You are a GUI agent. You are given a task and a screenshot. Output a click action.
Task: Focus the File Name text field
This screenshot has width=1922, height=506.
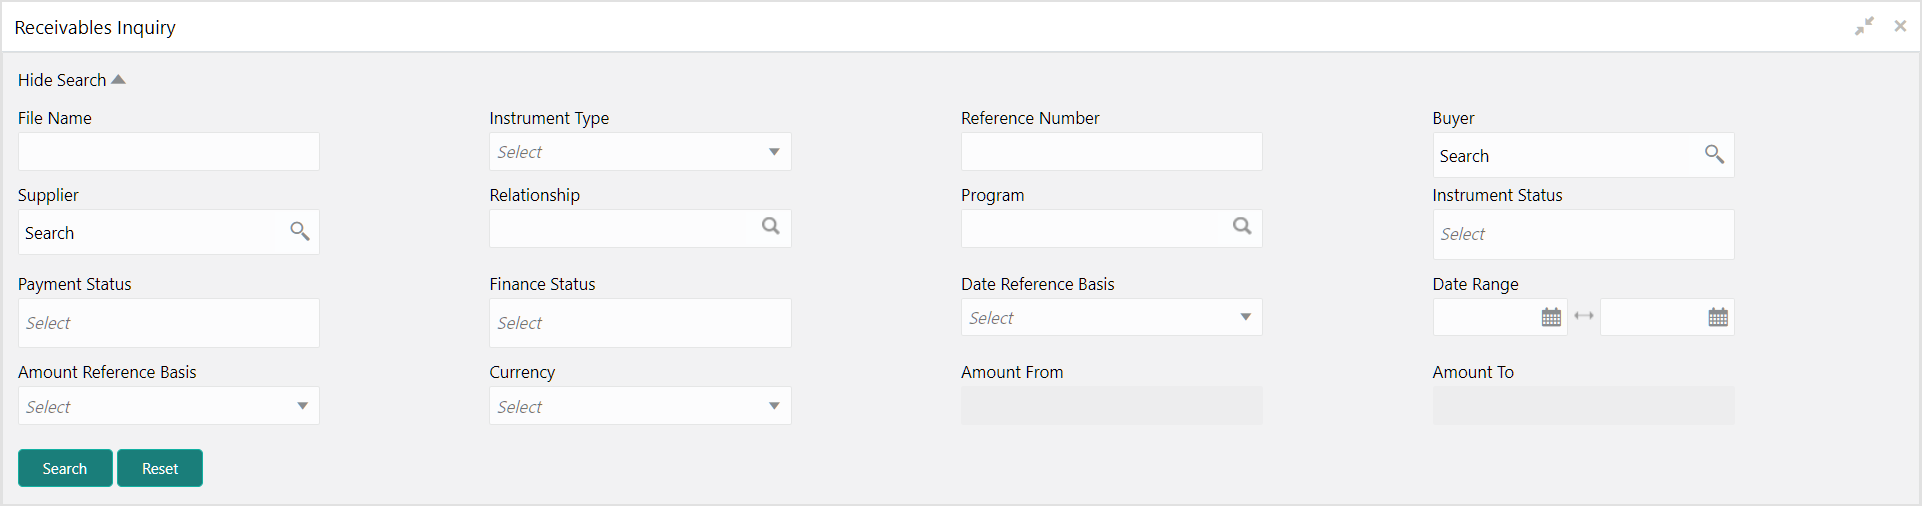[x=168, y=152]
